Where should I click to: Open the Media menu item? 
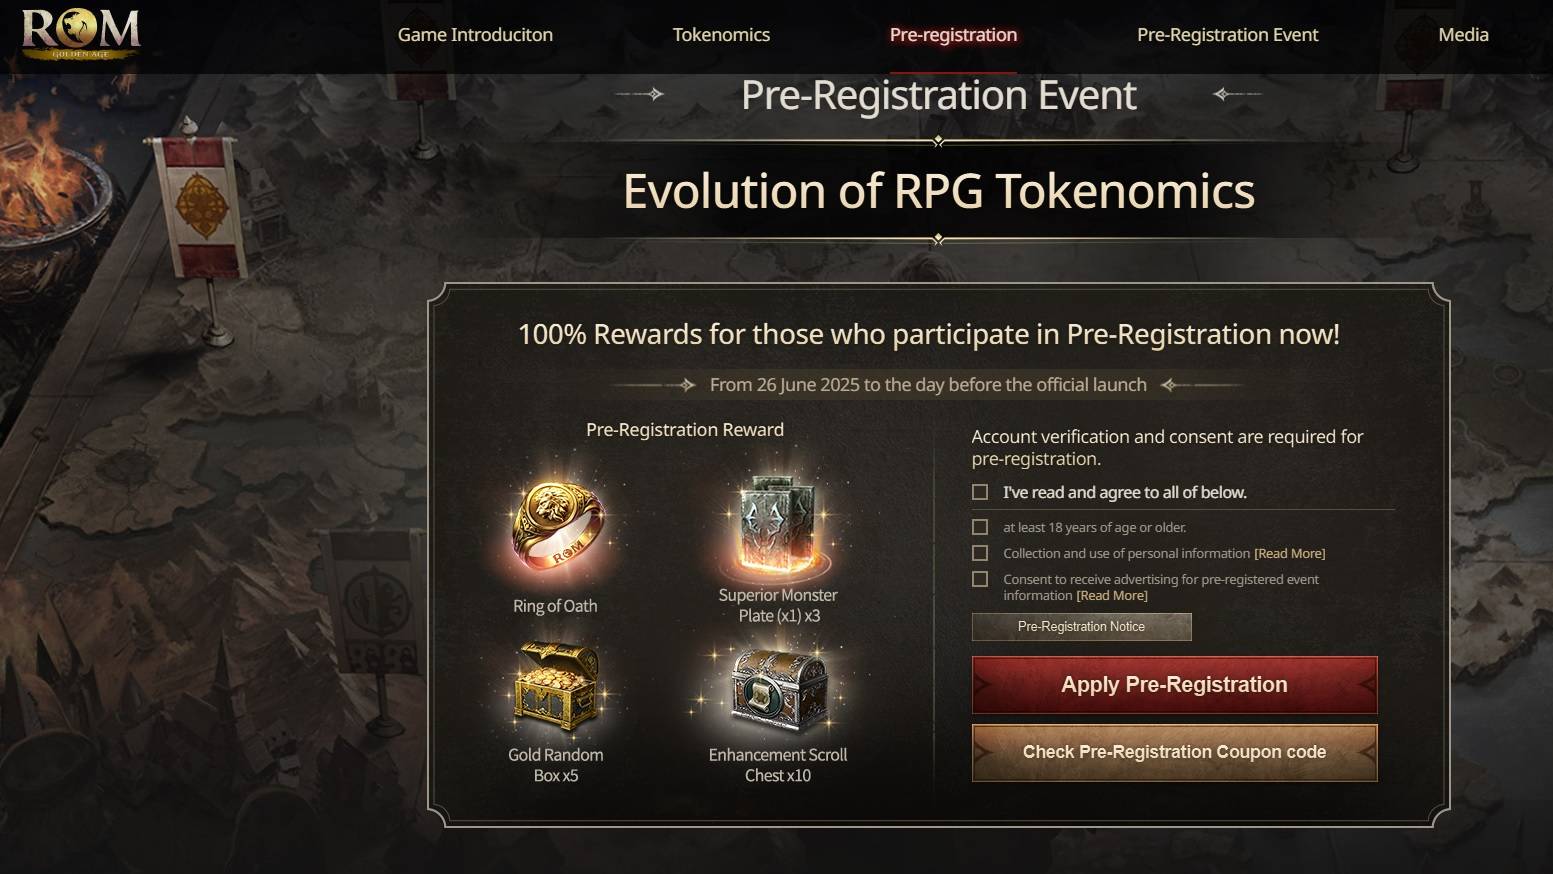(x=1463, y=35)
